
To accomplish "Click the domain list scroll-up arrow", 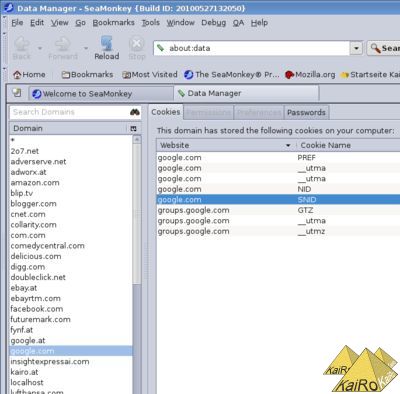I will pos(137,139).
